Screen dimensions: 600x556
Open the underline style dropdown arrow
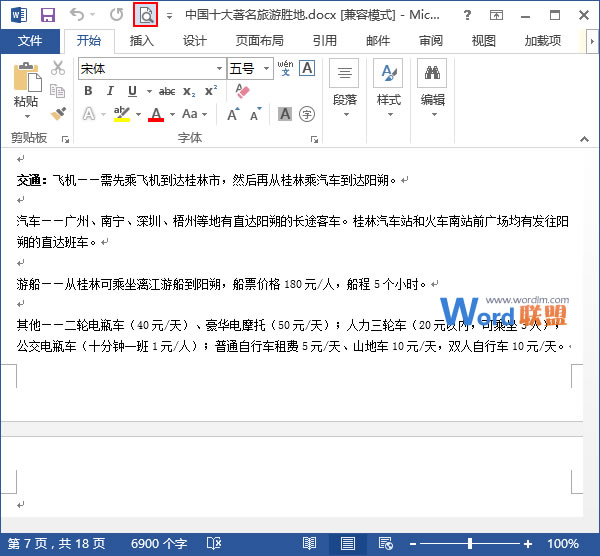pos(149,91)
